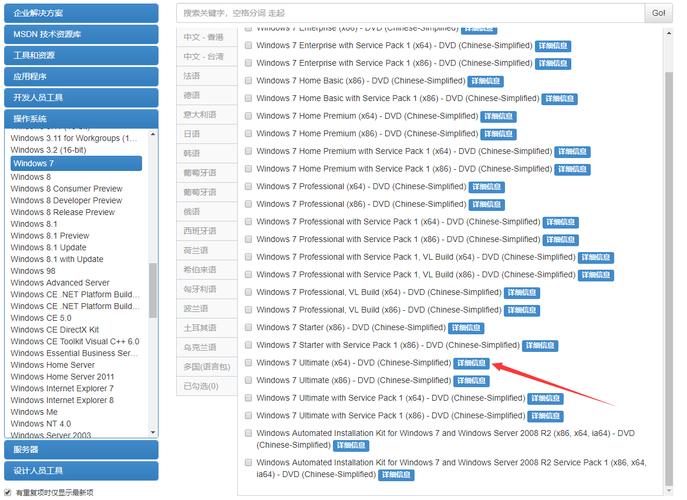Open 详细信息 badge for Professional VL Build (x64)

(x=521, y=293)
